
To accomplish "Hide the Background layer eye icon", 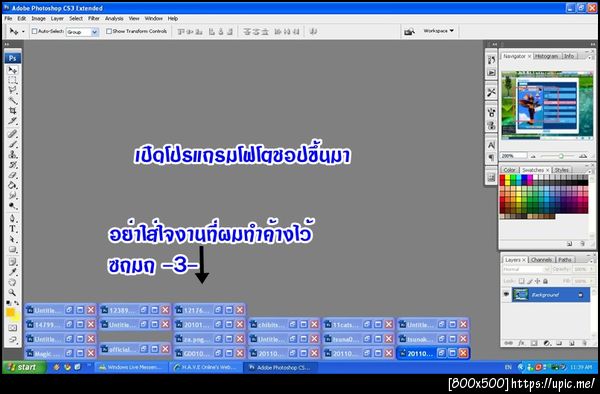I will pos(506,294).
